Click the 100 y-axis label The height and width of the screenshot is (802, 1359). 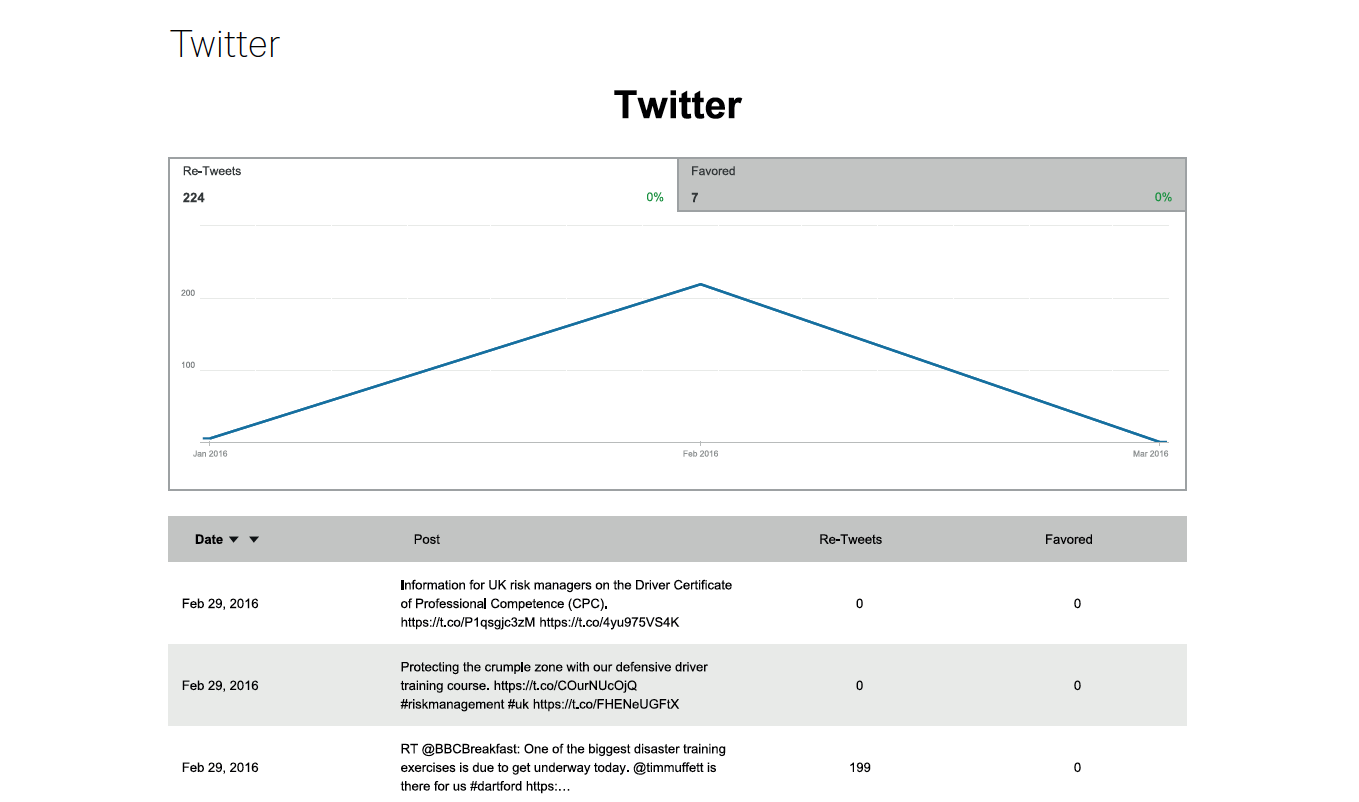pos(188,366)
